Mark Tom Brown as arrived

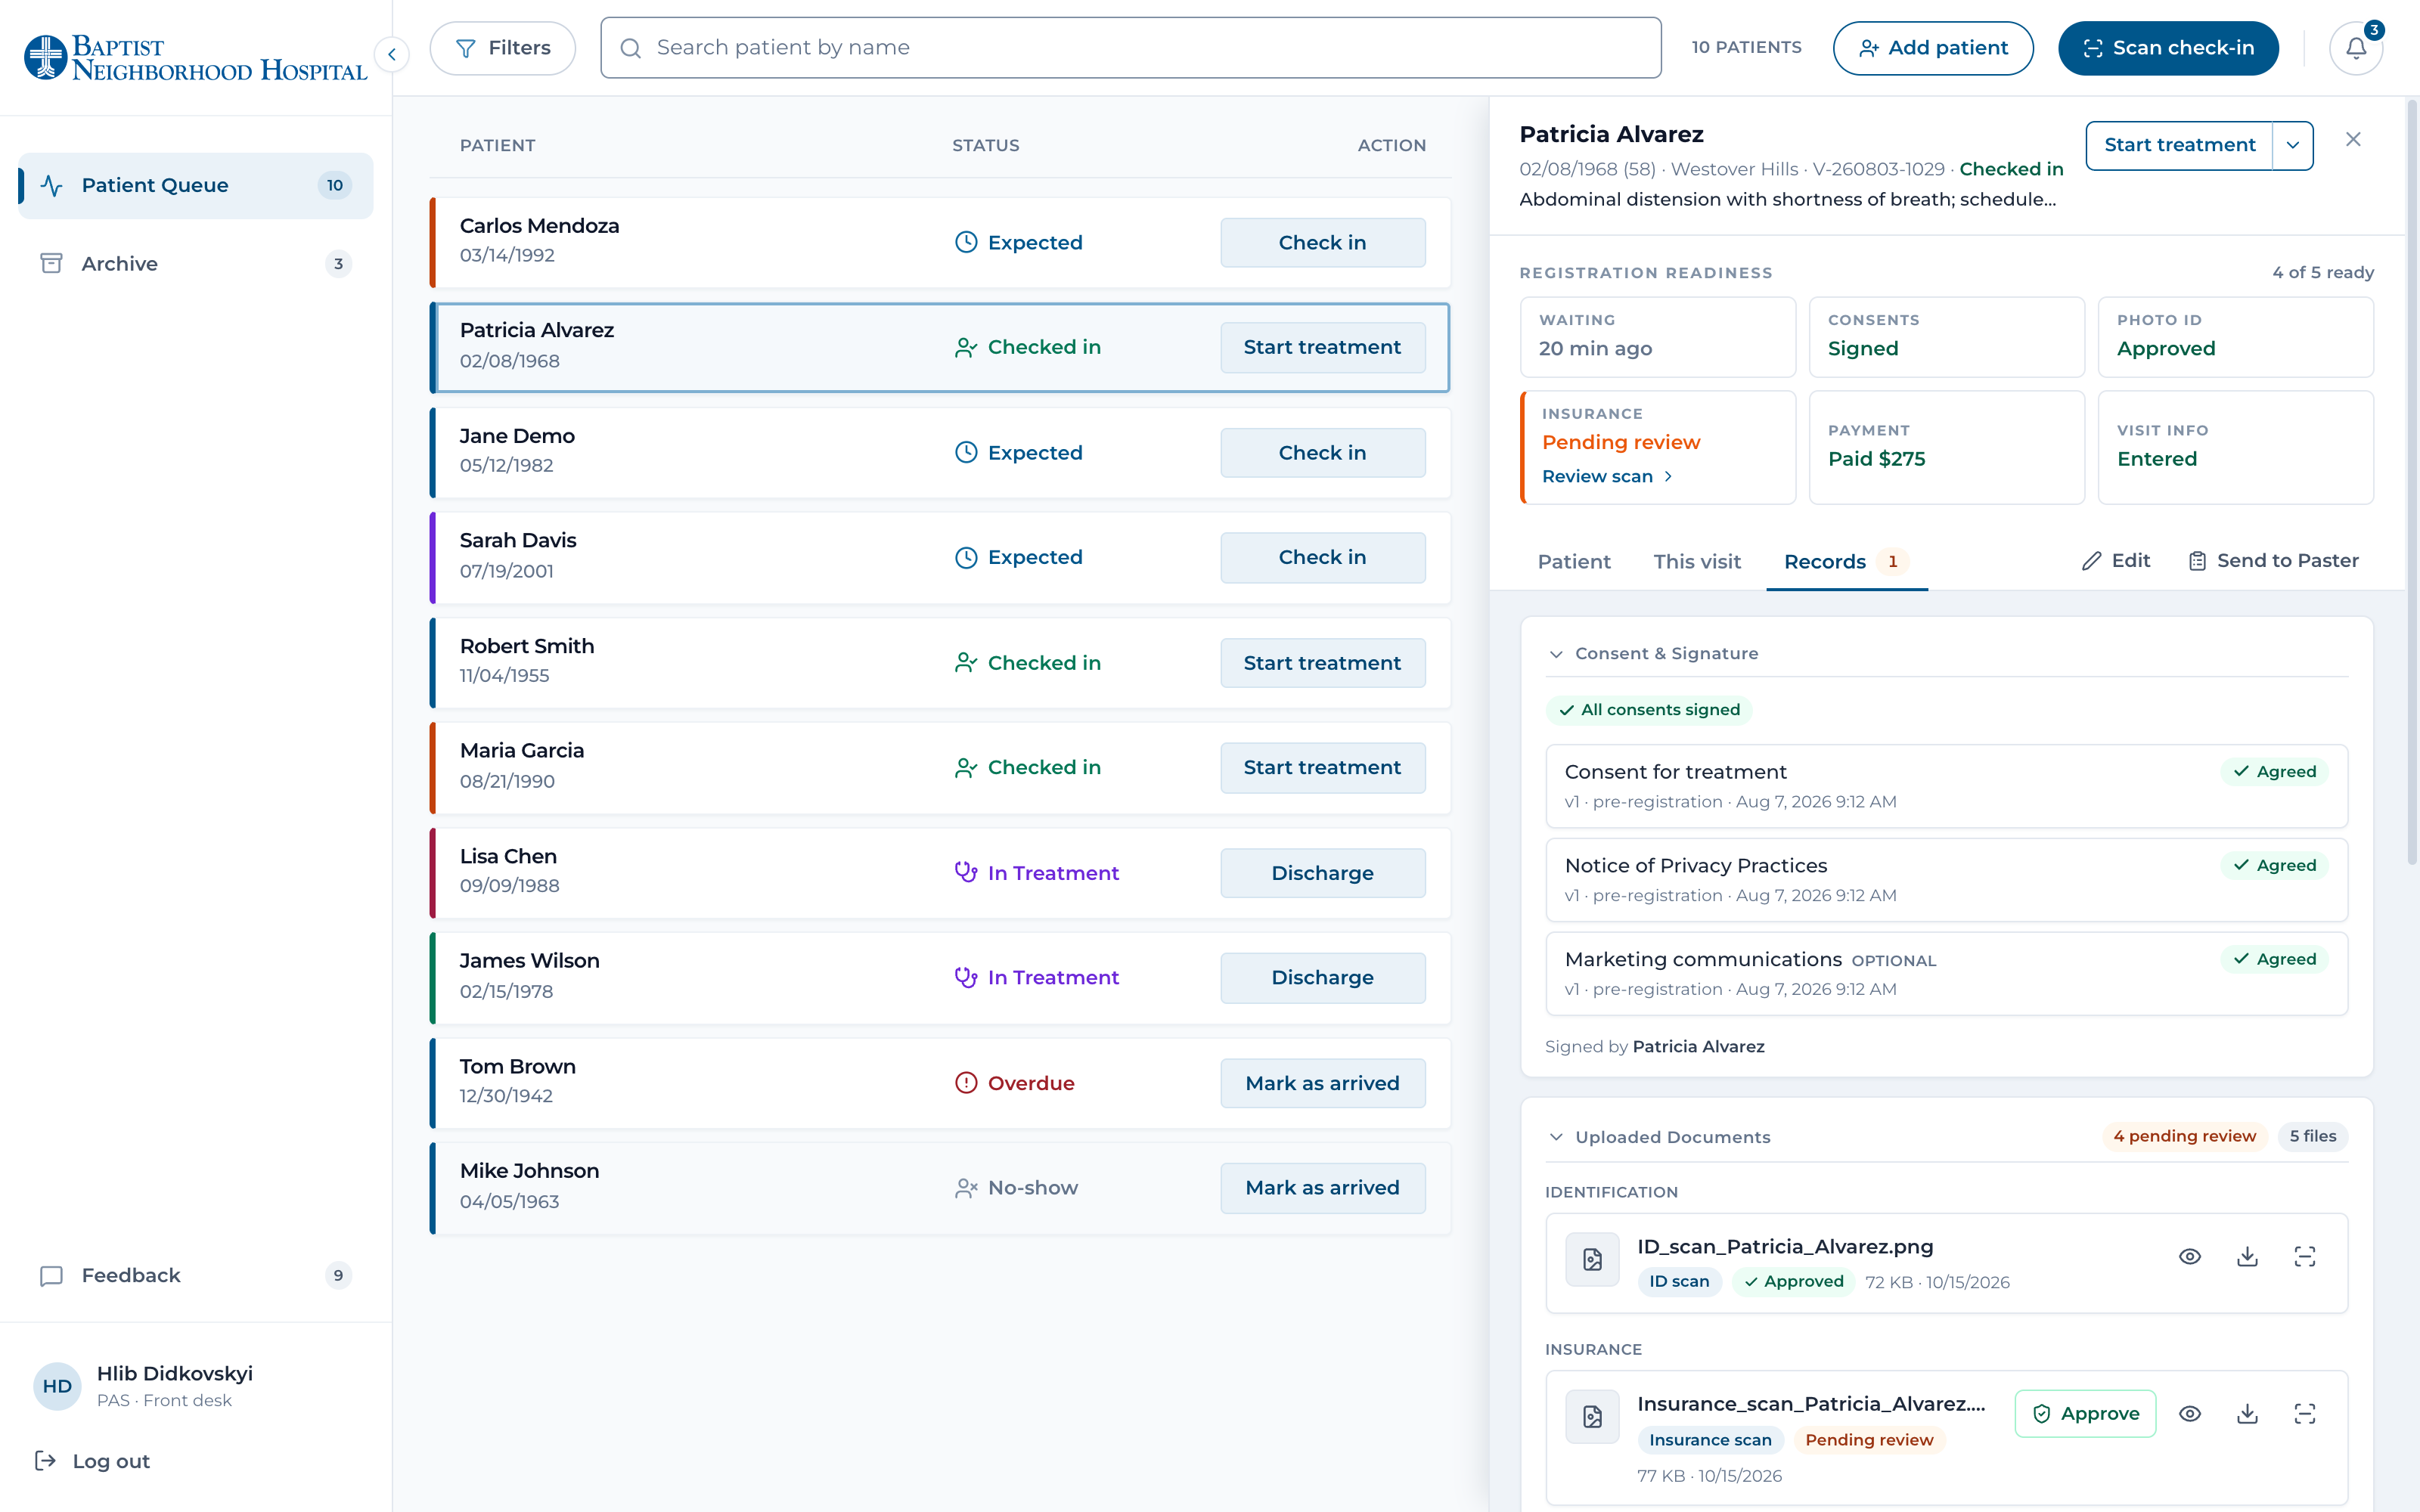(1322, 1083)
